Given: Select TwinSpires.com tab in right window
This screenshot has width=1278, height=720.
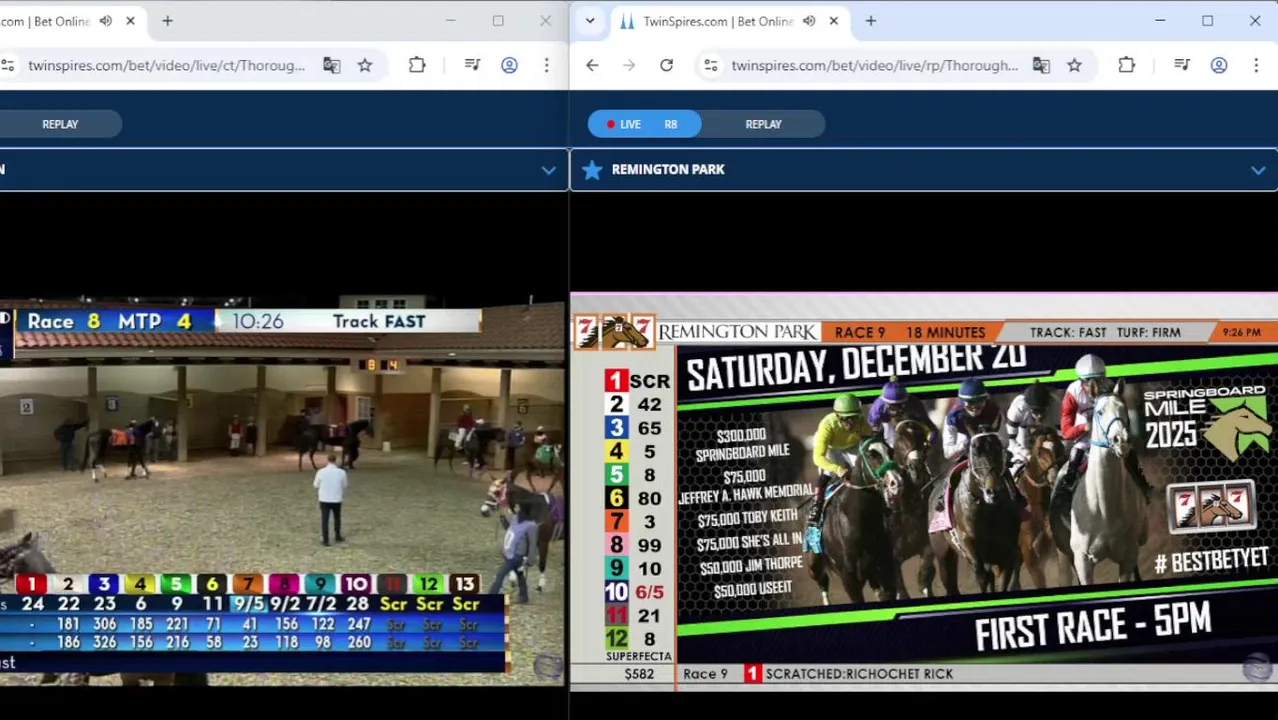Looking at the screenshot, I should pos(716,21).
